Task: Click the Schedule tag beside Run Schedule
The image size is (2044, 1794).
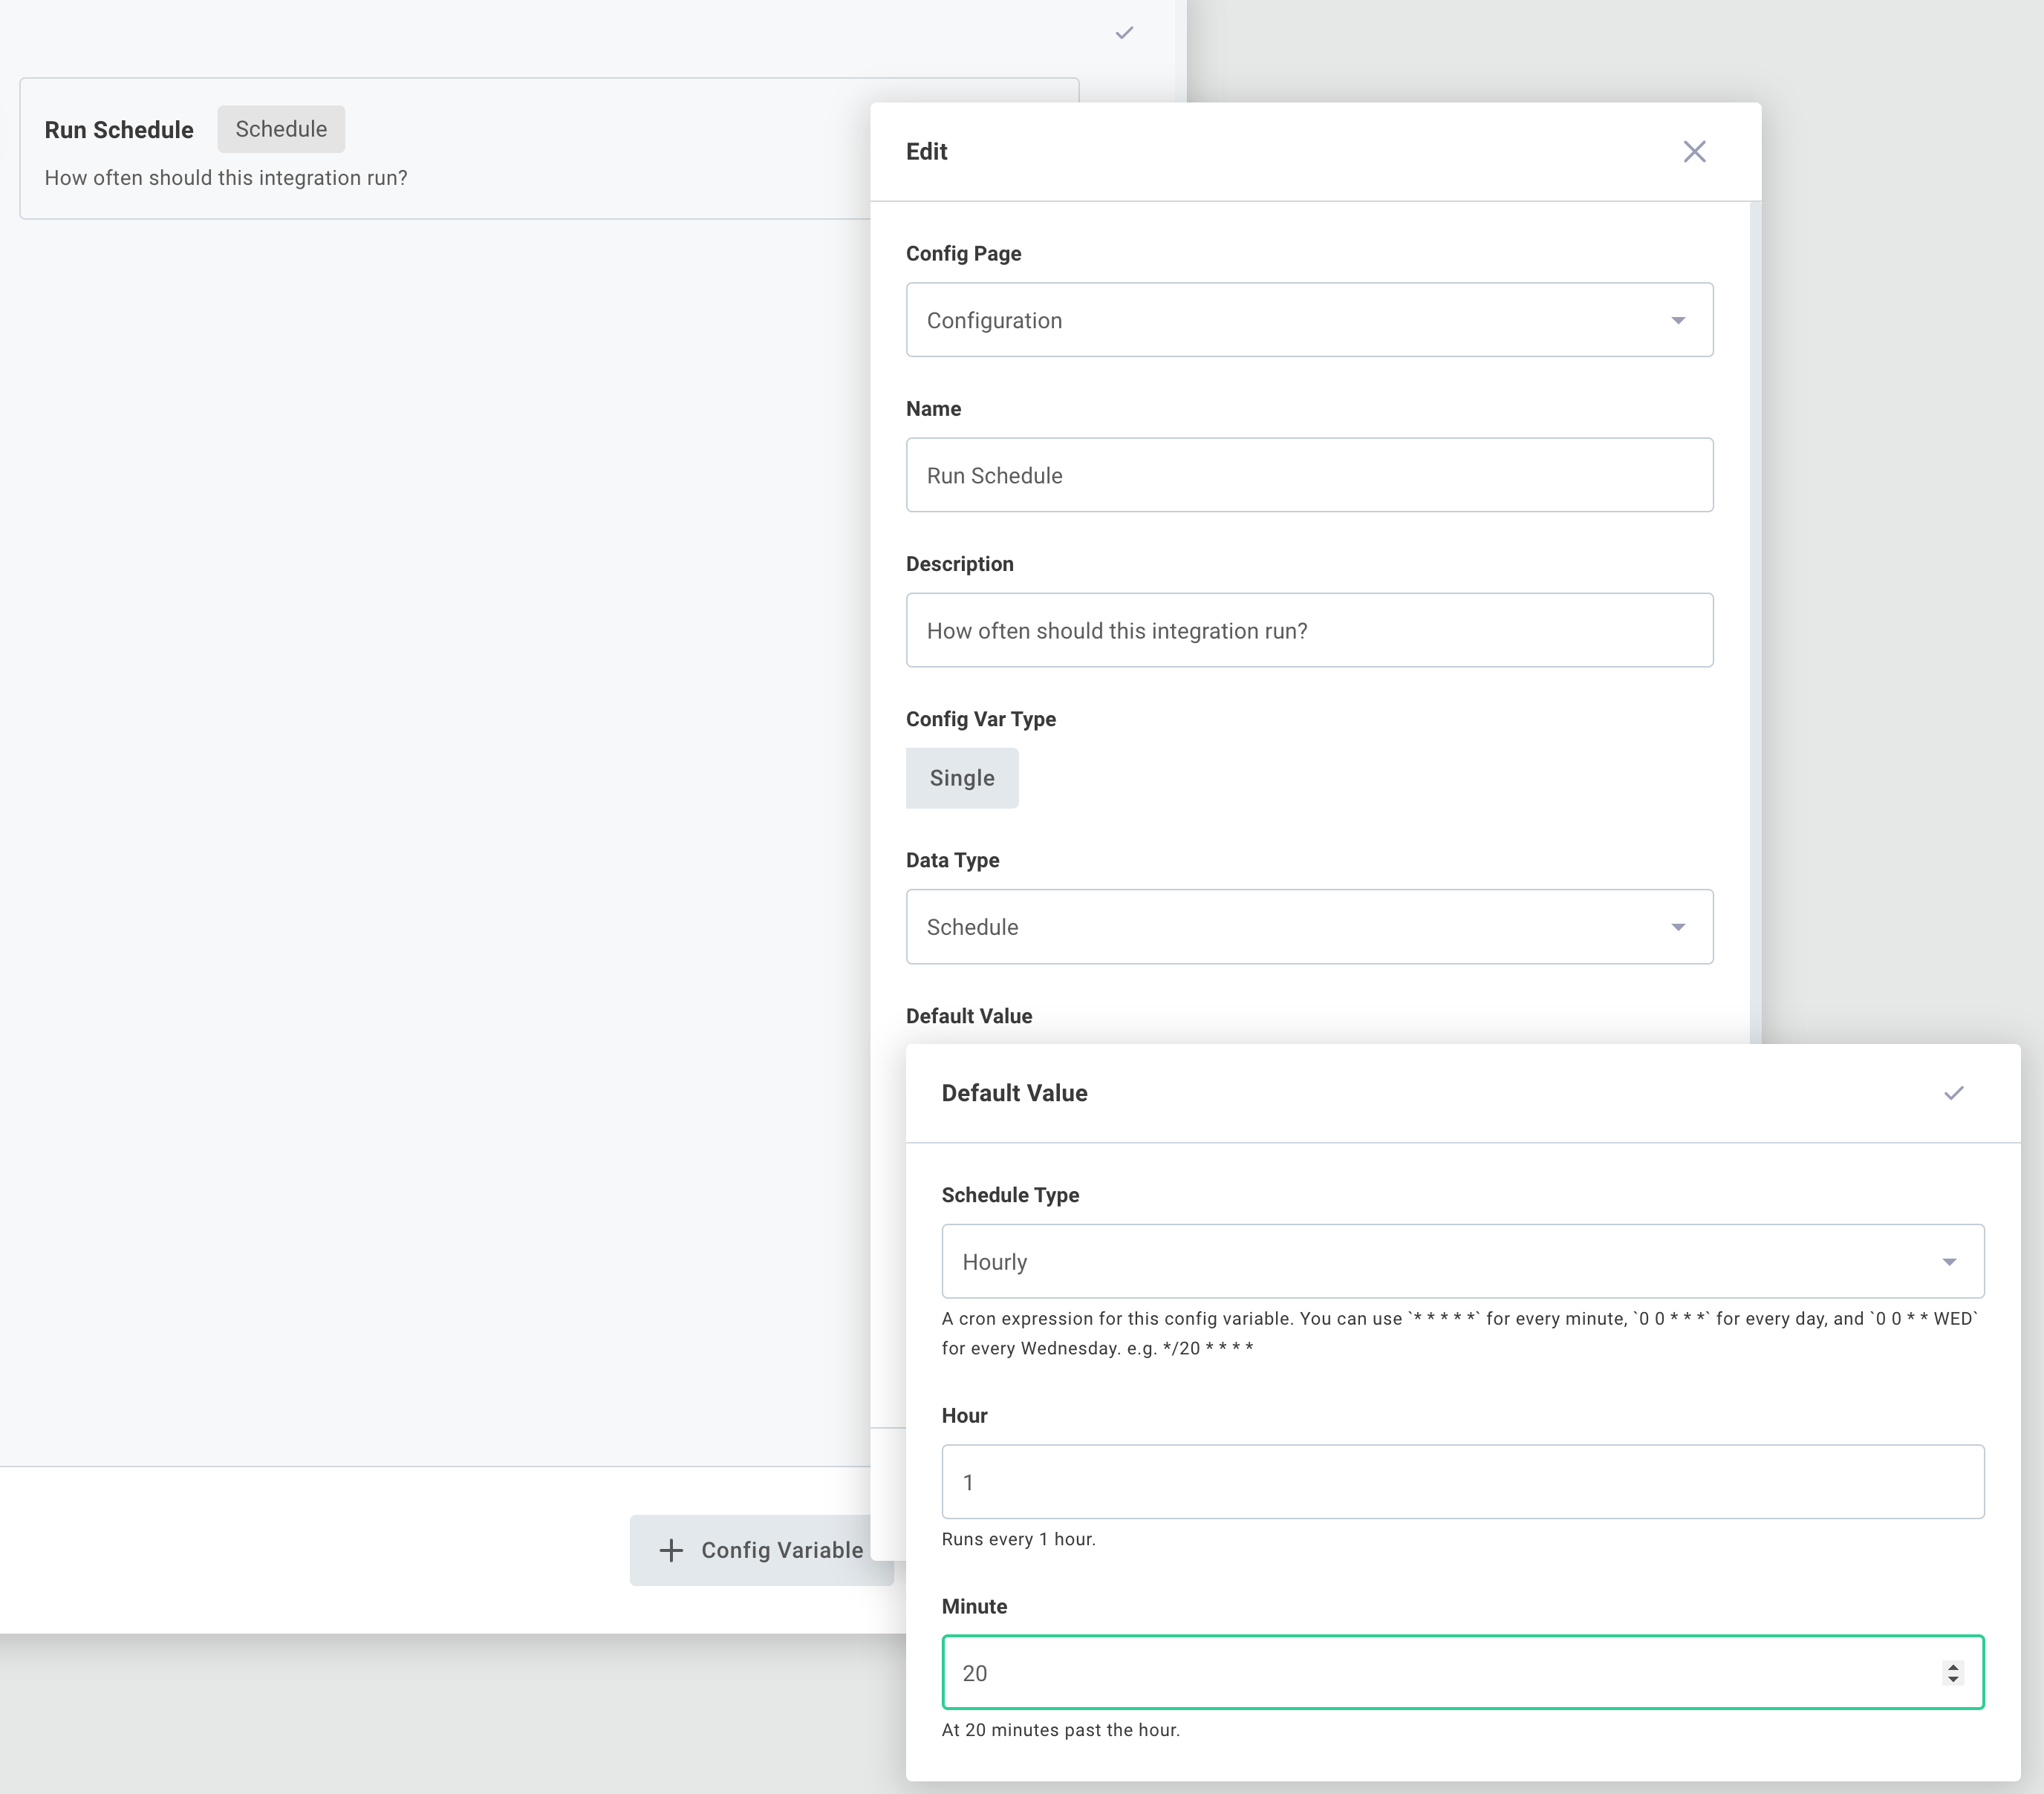Action: tap(281, 129)
